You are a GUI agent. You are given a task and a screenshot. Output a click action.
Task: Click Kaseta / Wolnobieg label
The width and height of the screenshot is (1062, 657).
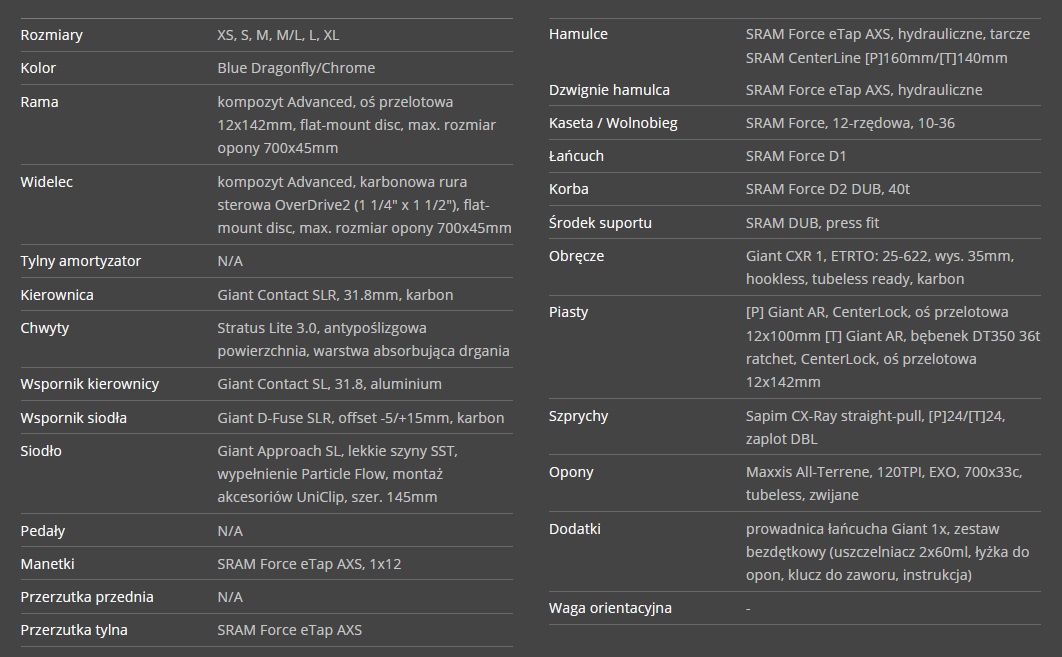coord(613,123)
